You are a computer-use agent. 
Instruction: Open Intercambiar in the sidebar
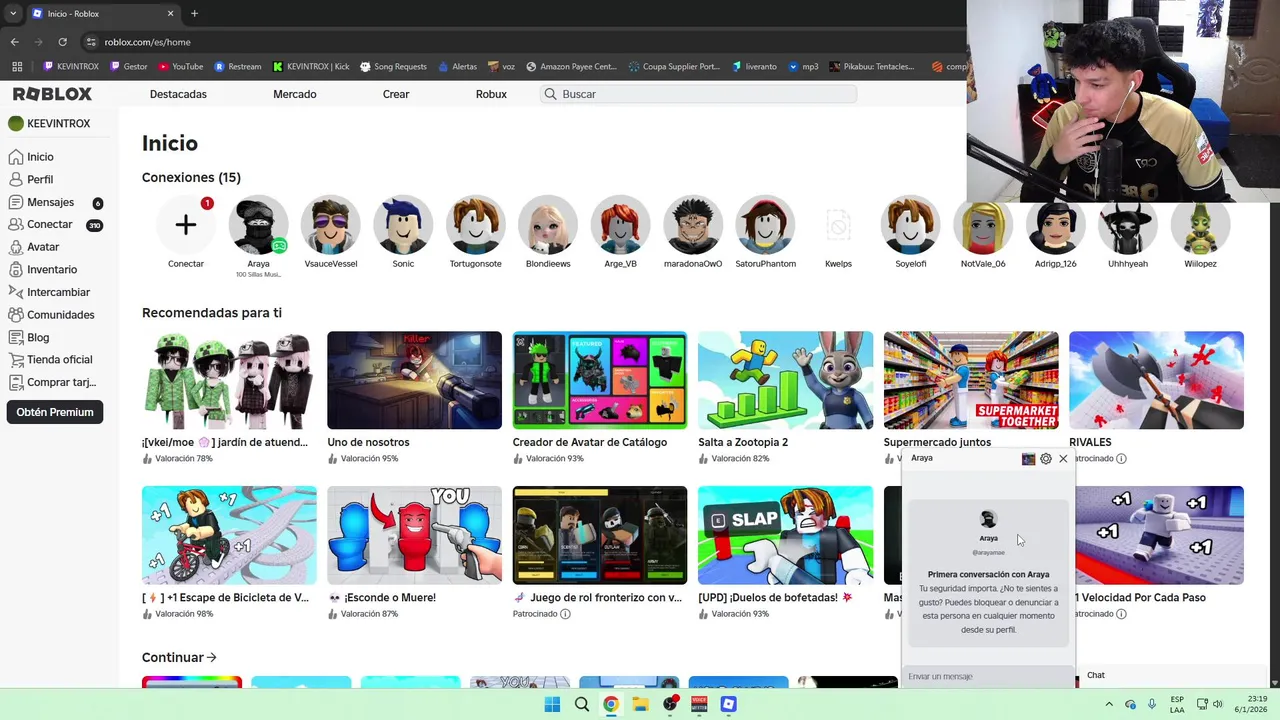(49, 292)
